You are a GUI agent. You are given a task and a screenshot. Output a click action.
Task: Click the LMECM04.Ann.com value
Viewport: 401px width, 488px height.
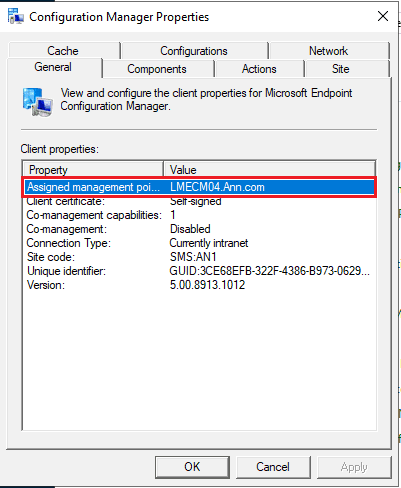point(217,187)
